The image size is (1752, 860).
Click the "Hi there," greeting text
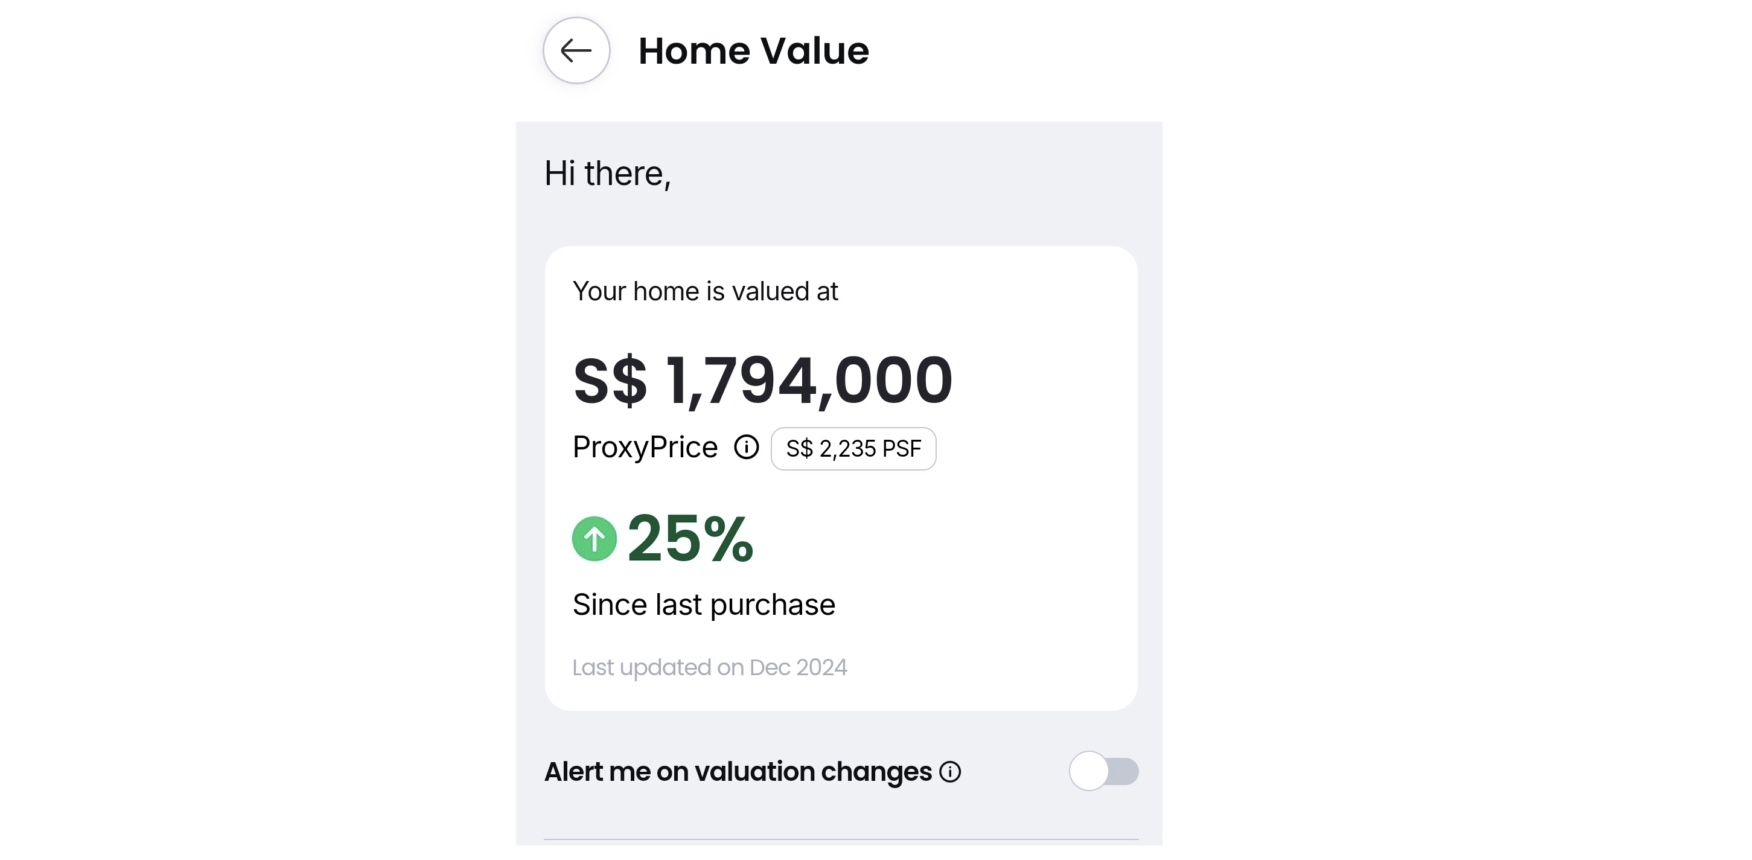pyautogui.click(x=607, y=174)
